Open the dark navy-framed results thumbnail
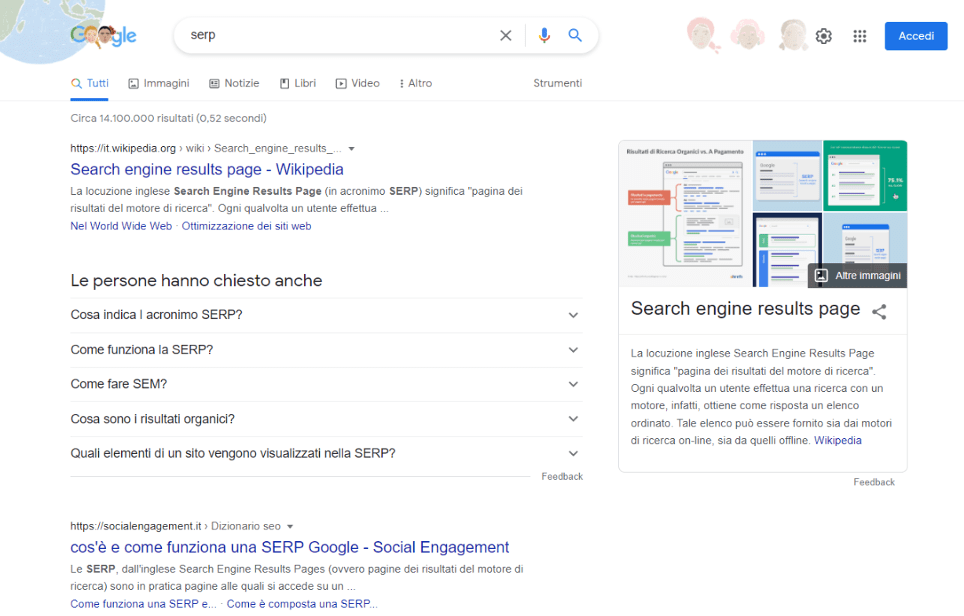964x616 pixels. click(787, 250)
